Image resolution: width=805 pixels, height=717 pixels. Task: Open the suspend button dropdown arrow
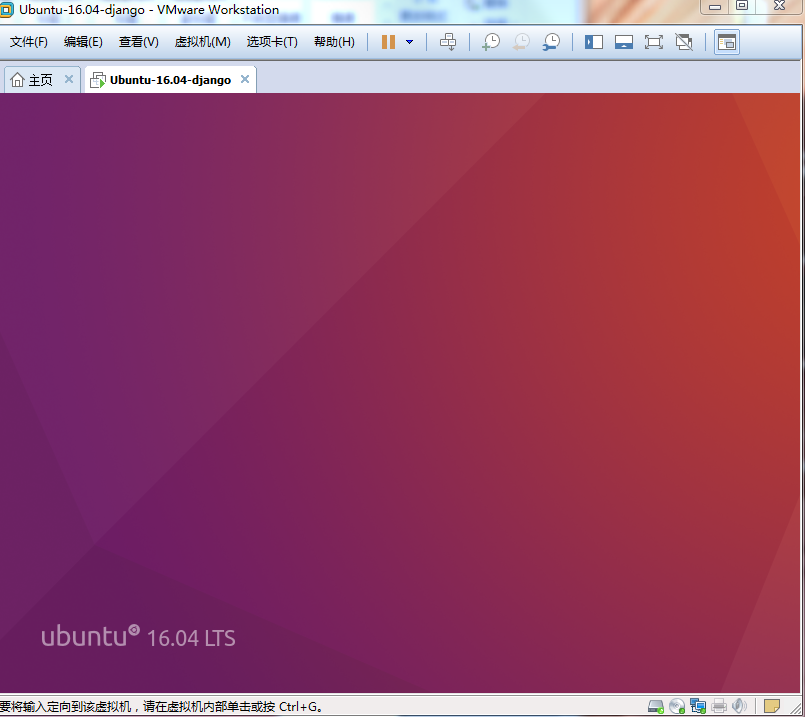click(409, 42)
